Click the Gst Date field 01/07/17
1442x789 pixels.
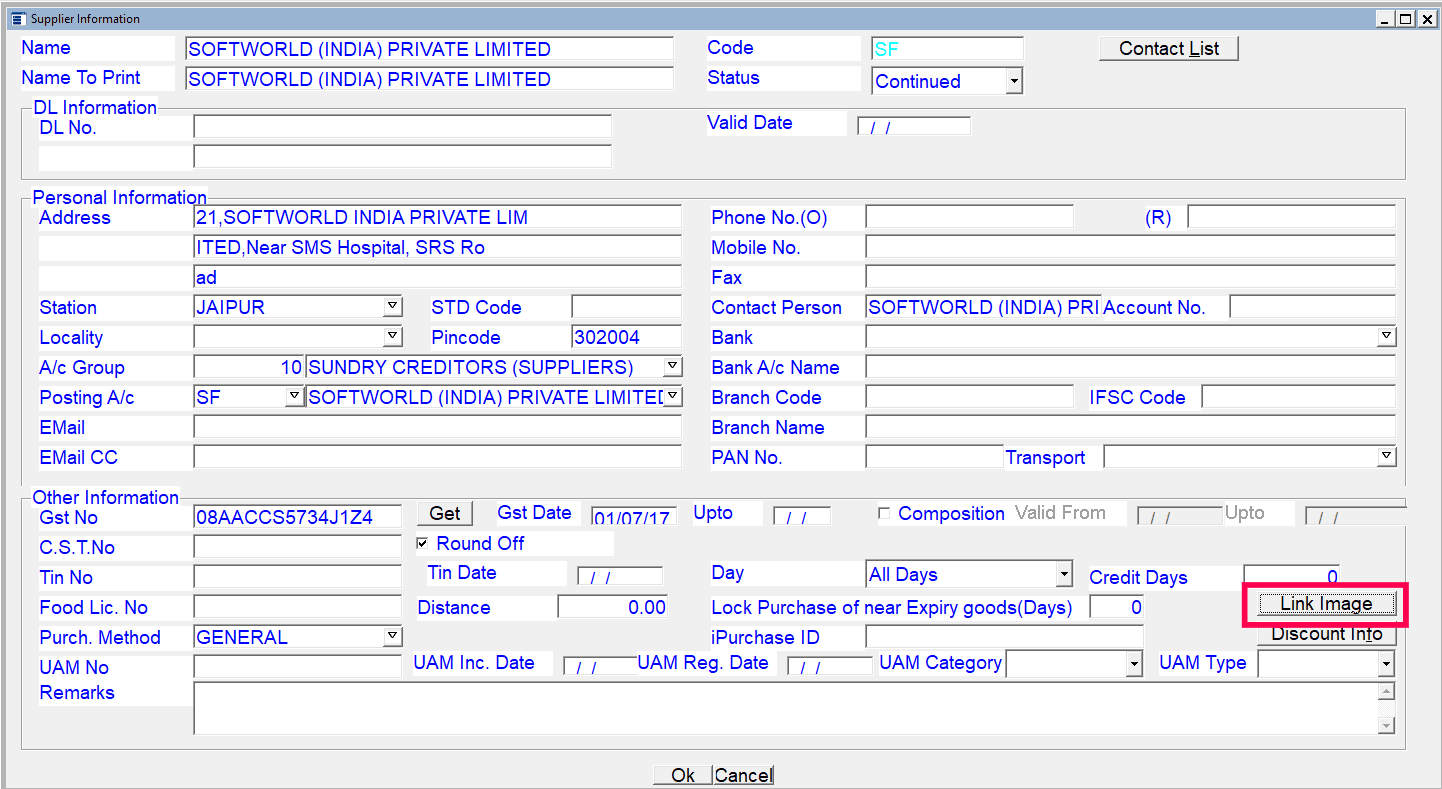coord(634,516)
